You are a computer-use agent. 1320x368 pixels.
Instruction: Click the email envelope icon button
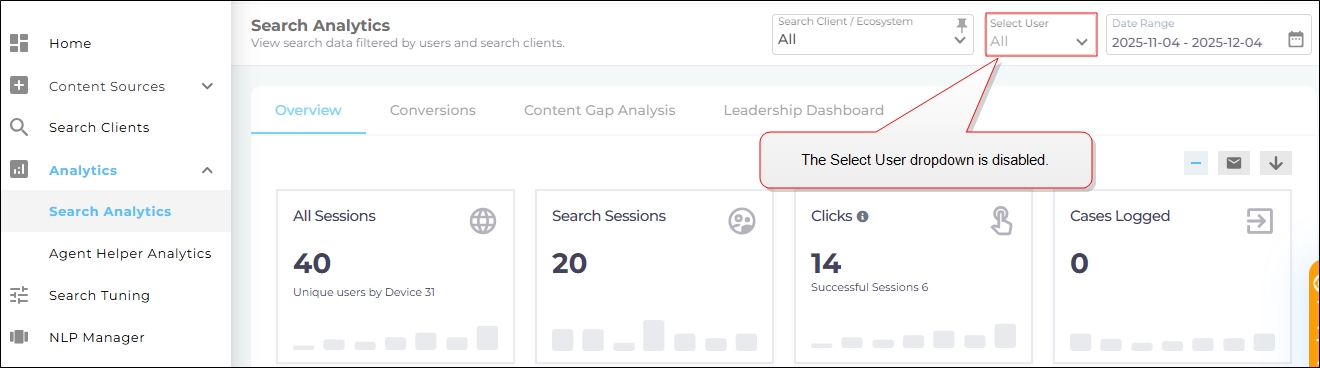pos(1234,163)
